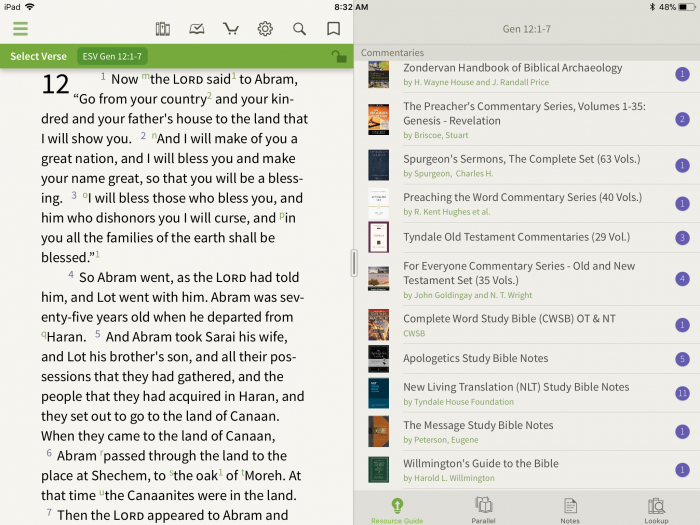
Task: Open Spurgeon's Sermons Complete Set
Action: [x=527, y=165]
